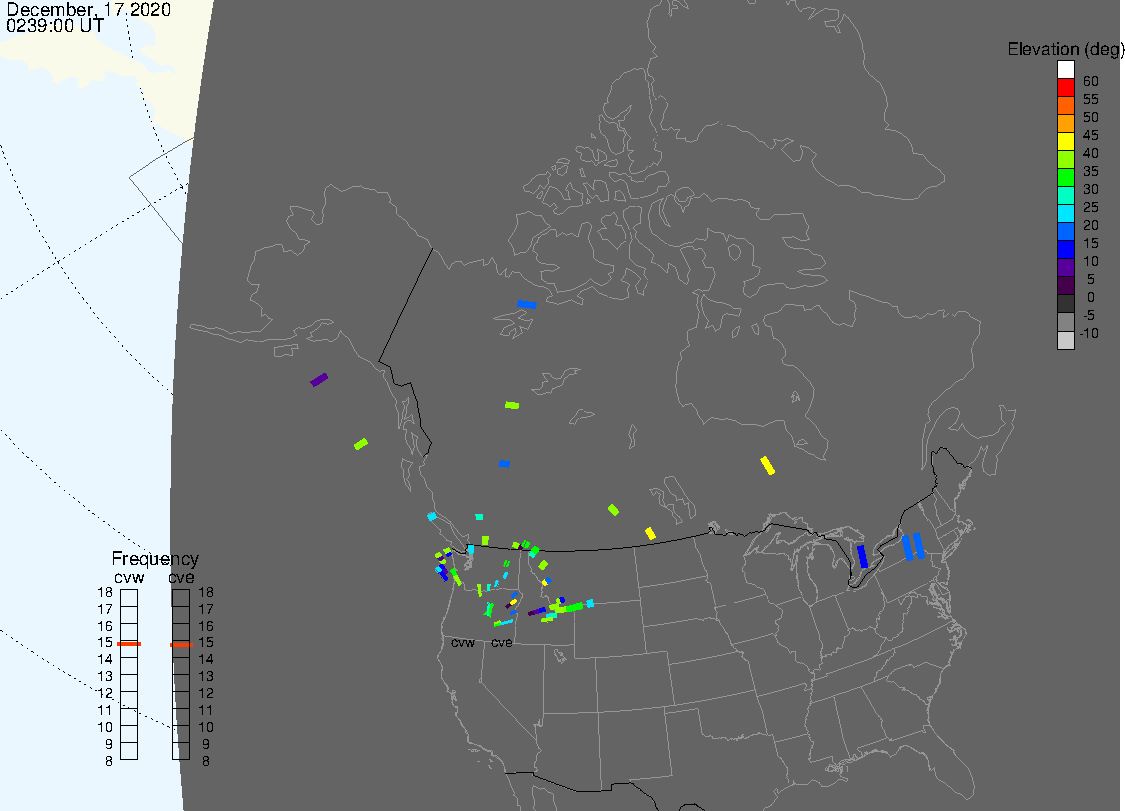1125x811 pixels.
Task: Click the lime echo marker off British Columbia coast
Action: [x=361, y=444]
